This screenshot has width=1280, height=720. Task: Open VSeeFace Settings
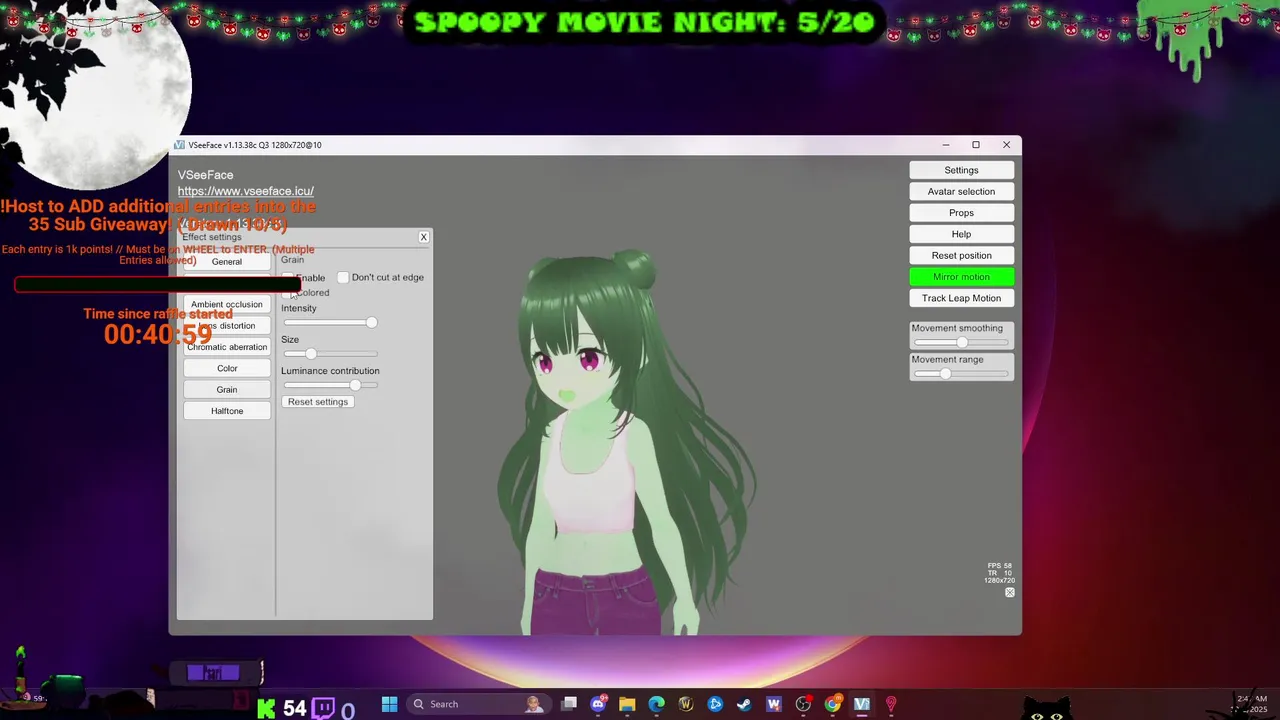[961, 170]
